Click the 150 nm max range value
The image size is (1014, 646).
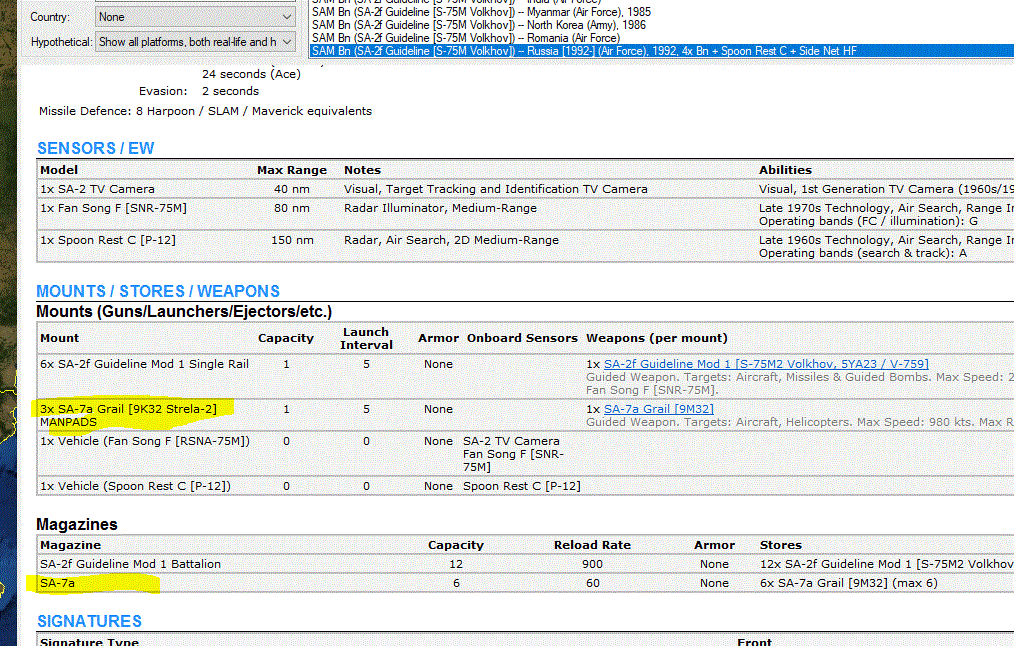click(292, 240)
